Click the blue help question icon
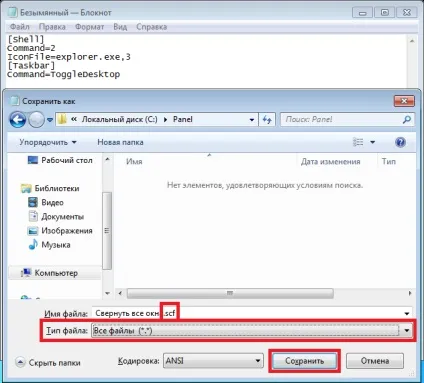The height and width of the screenshot is (383, 424). point(400,142)
